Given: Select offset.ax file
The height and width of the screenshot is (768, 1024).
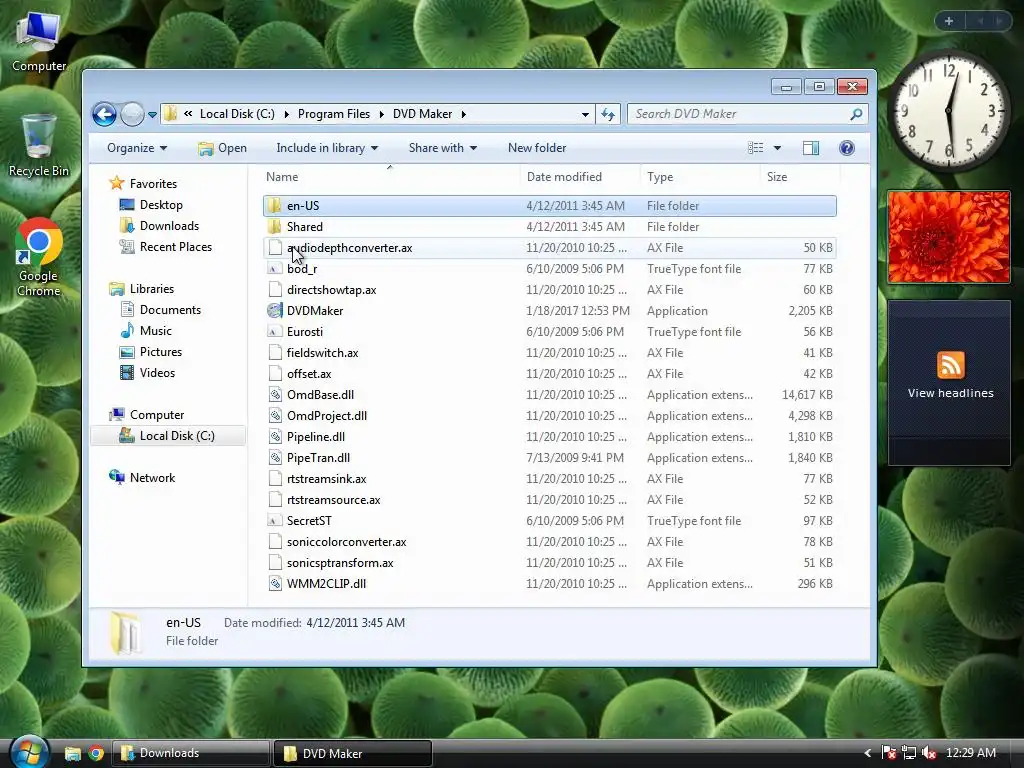Looking at the screenshot, I should pos(550,374).
